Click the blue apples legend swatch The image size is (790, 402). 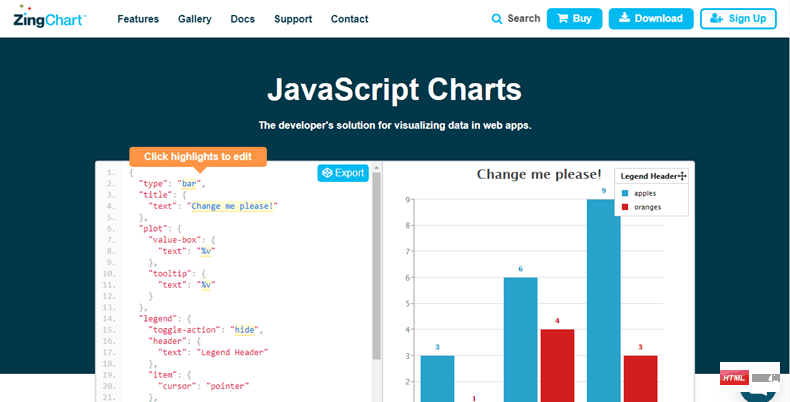click(x=625, y=193)
